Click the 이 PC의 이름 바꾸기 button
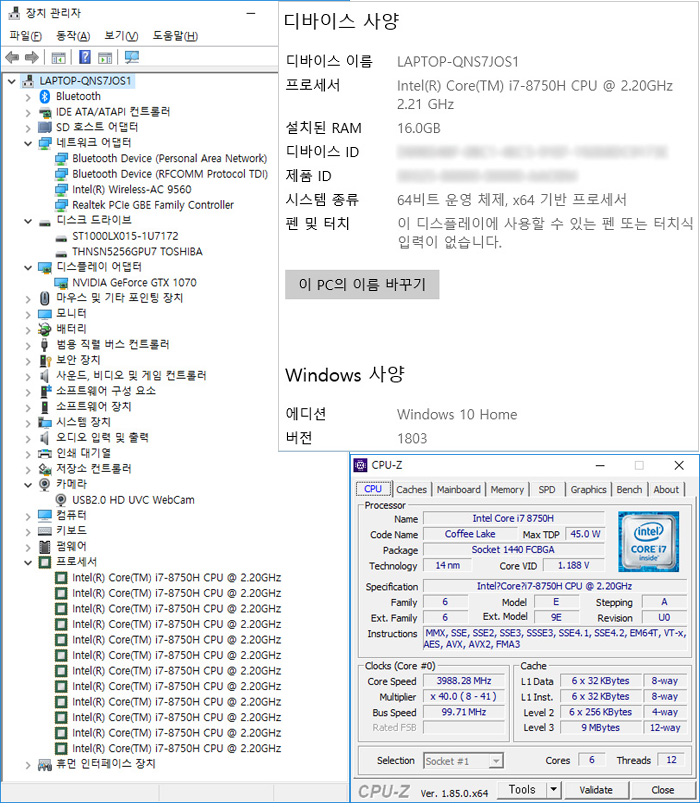Image resolution: width=700 pixels, height=807 pixels. point(362,284)
